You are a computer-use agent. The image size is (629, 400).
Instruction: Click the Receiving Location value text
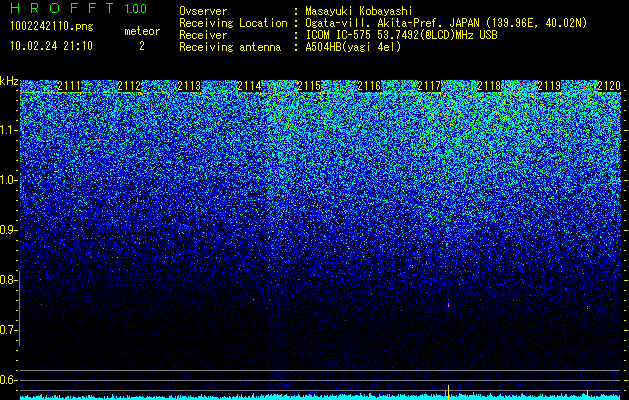[x=446, y=23]
